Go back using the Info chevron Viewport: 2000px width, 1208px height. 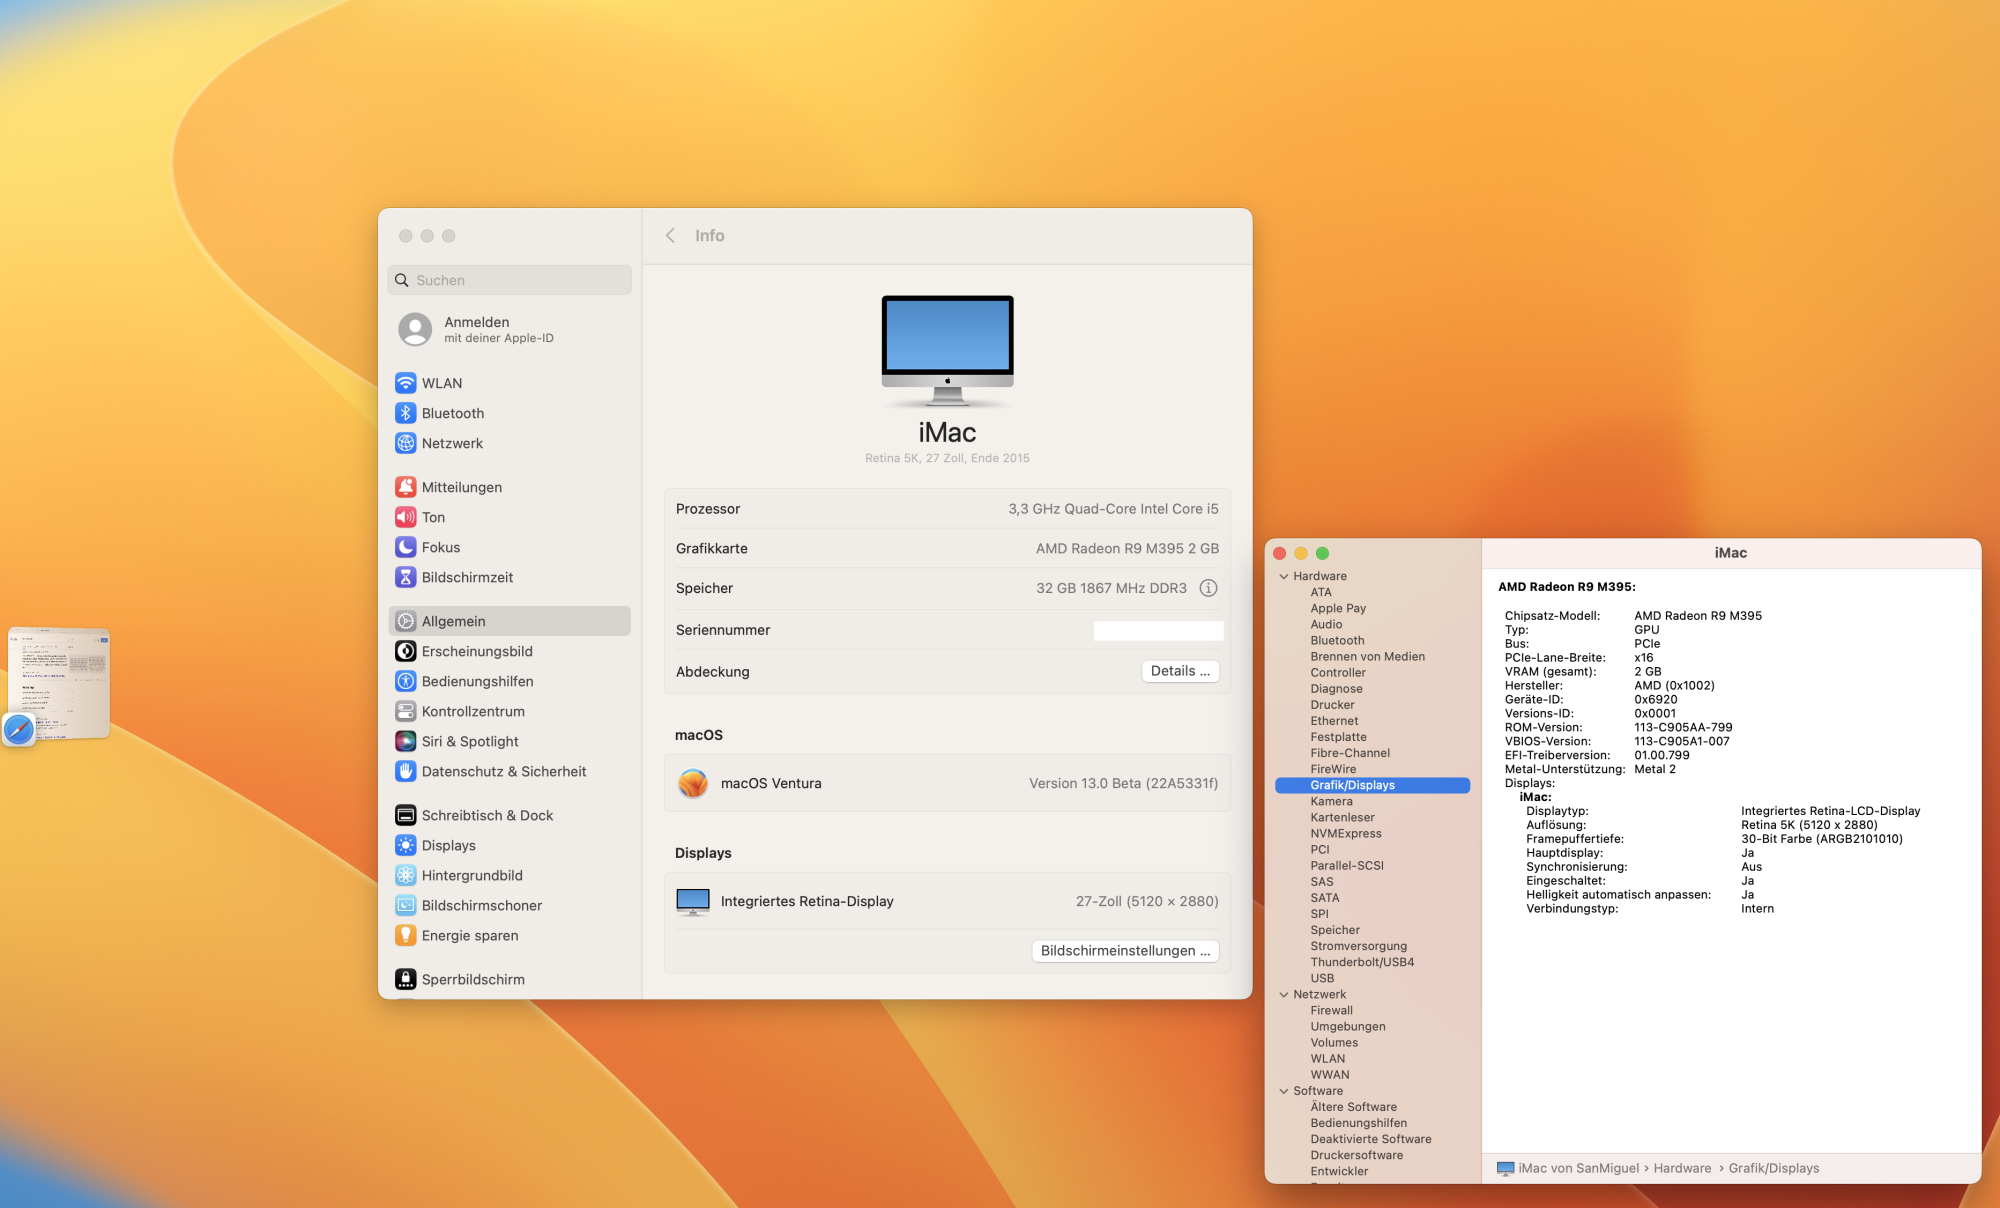tap(670, 236)
